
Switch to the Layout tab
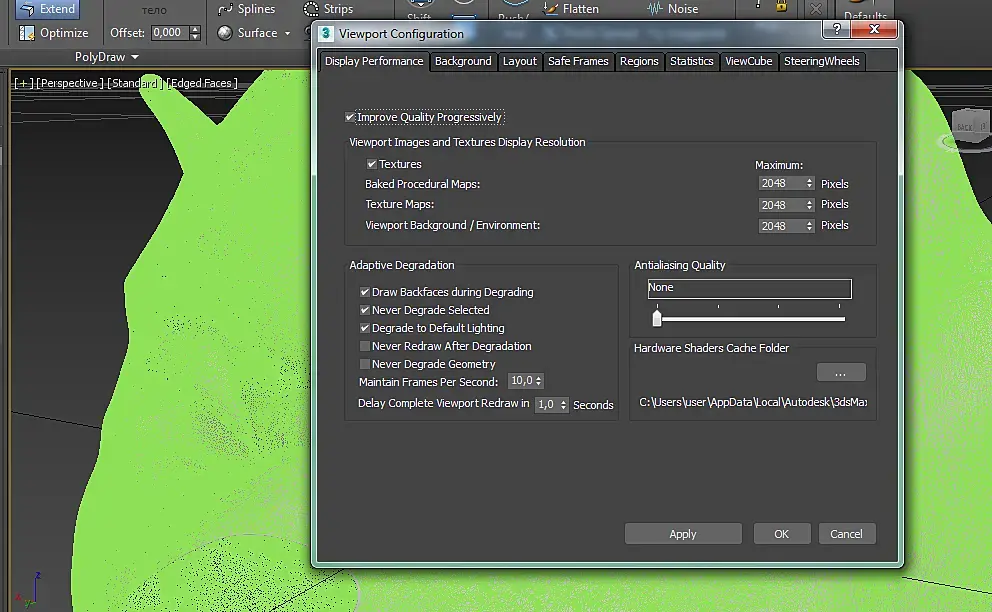tap(519, 61)
